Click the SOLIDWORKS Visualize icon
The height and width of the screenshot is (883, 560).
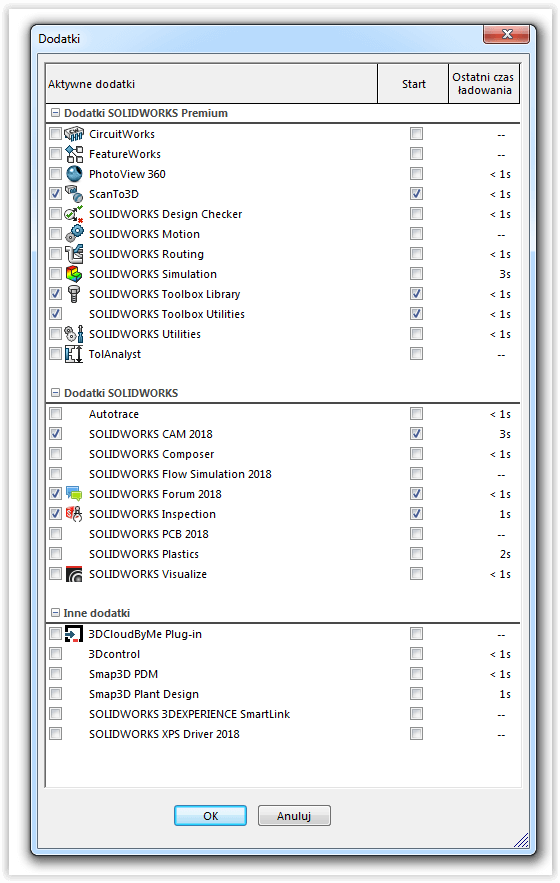74,574
